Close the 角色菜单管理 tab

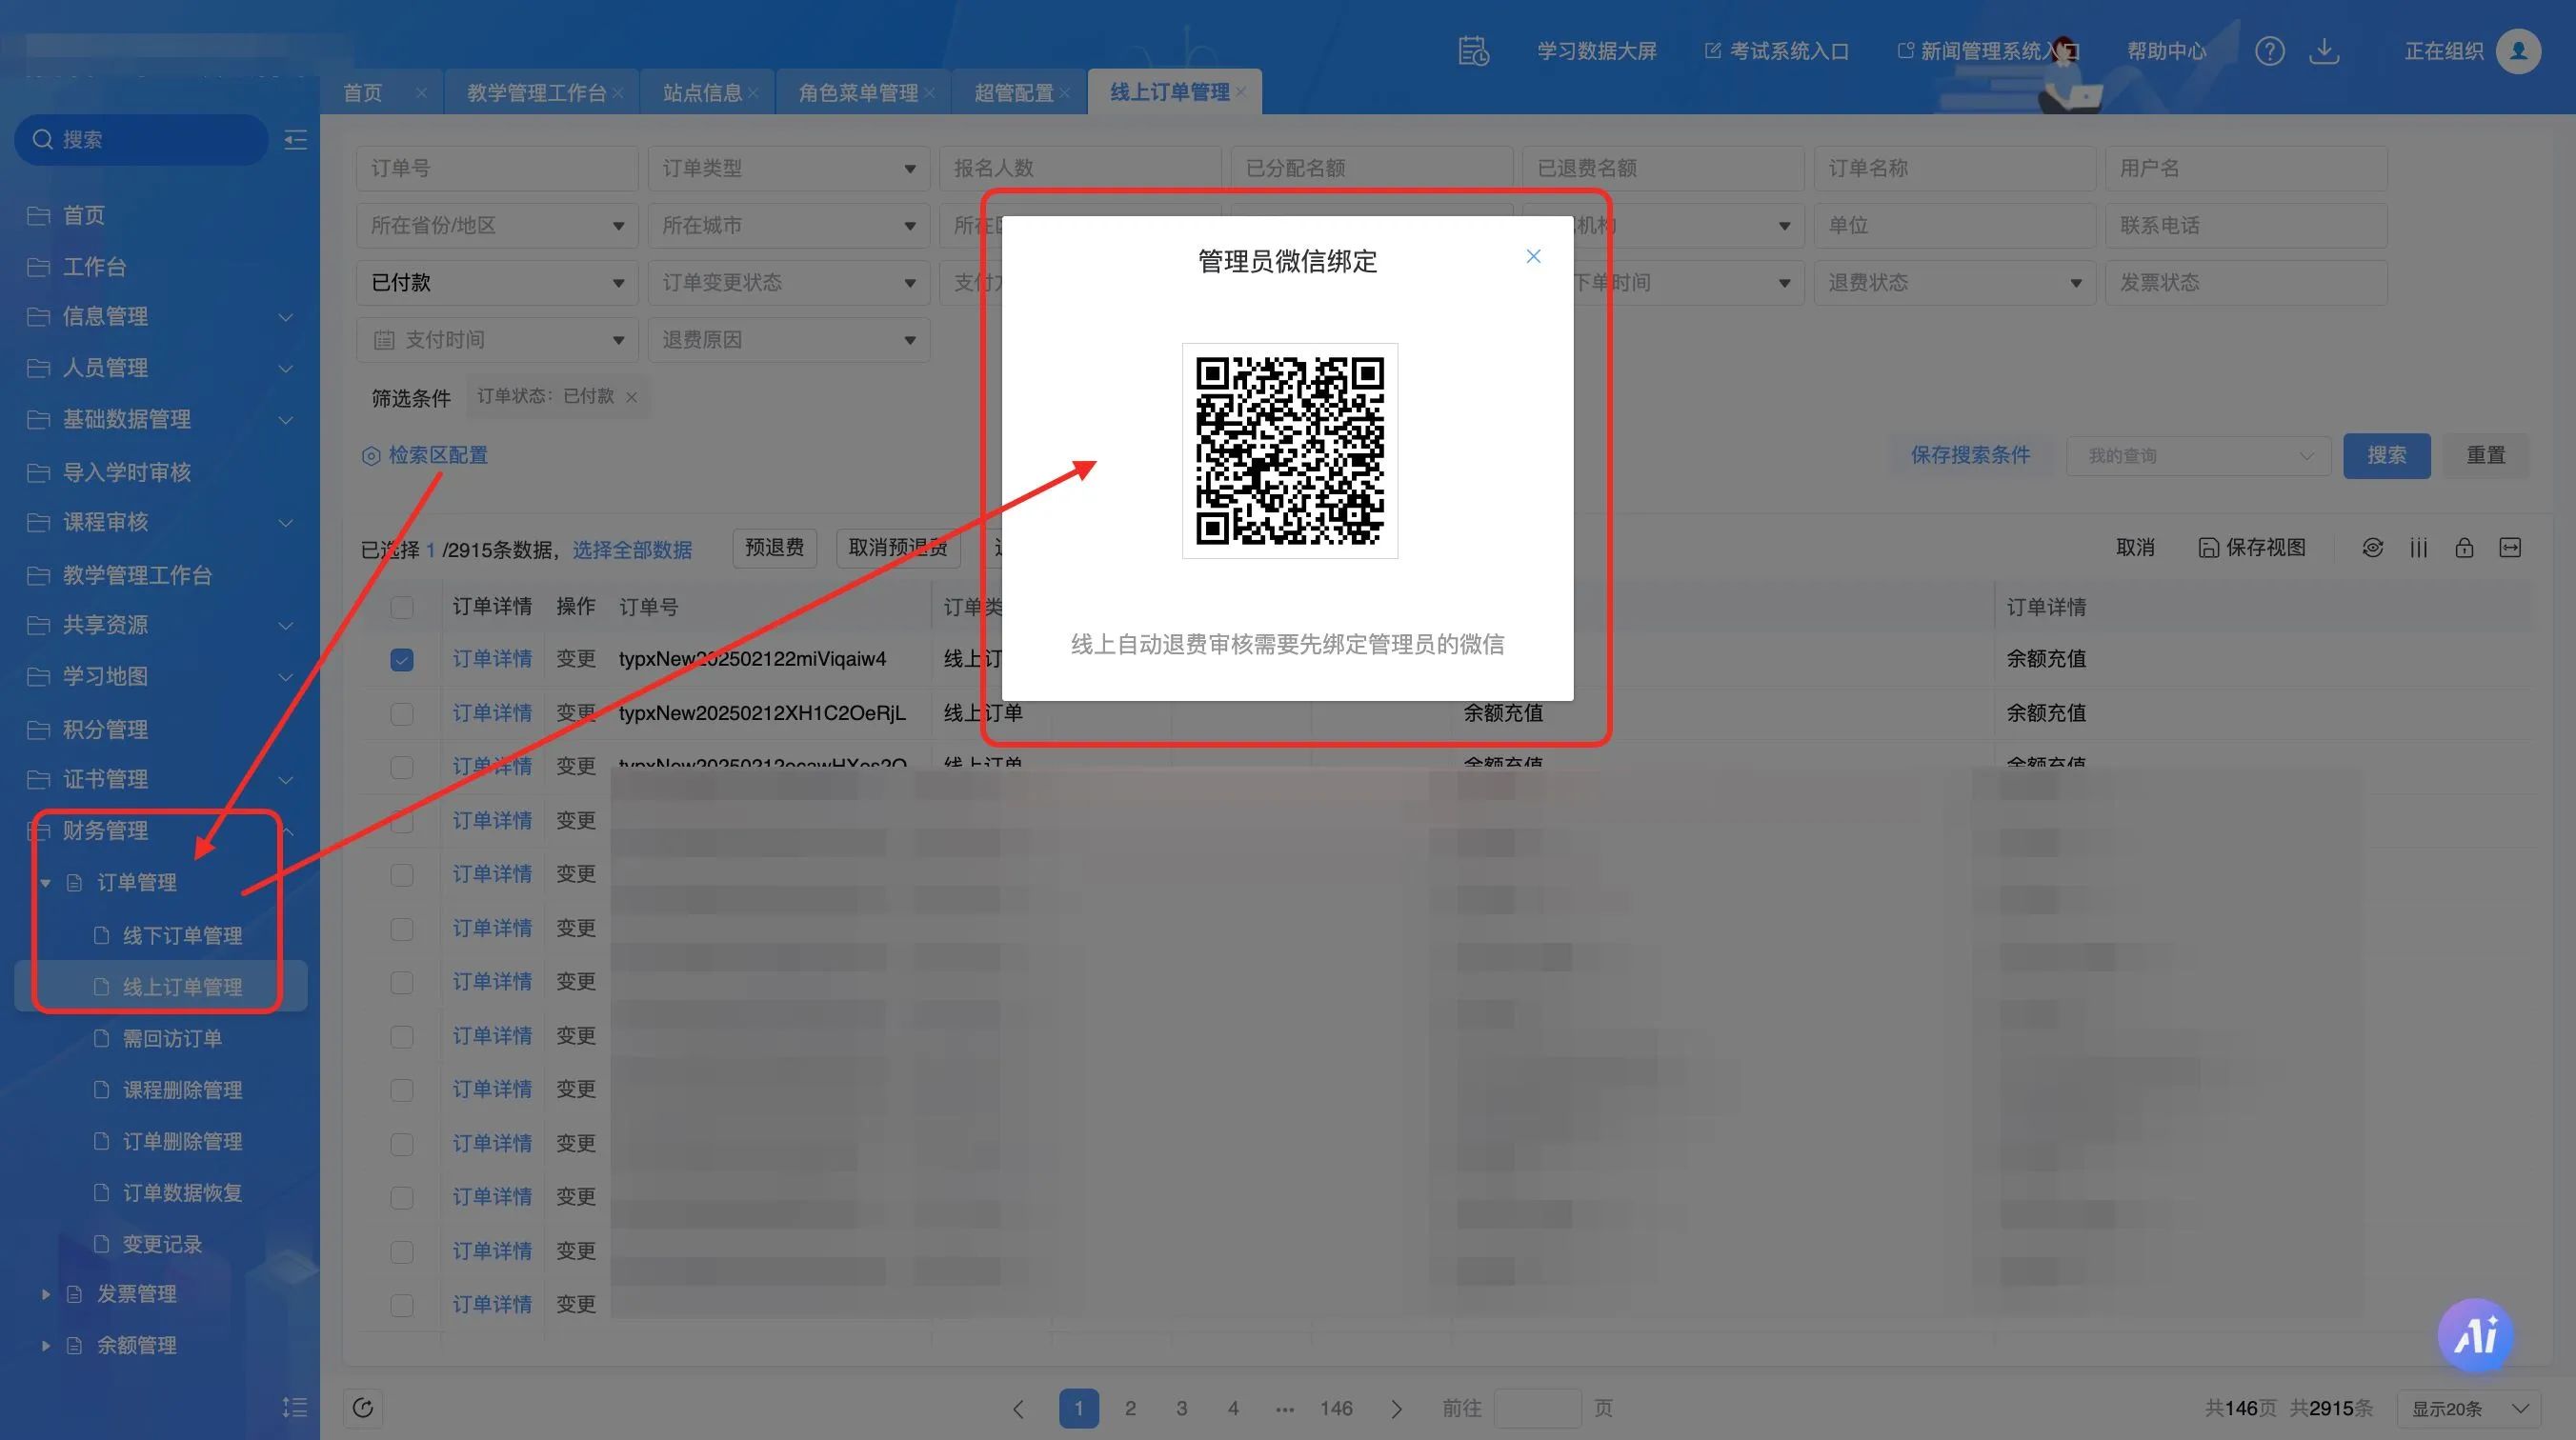point(930,93)
